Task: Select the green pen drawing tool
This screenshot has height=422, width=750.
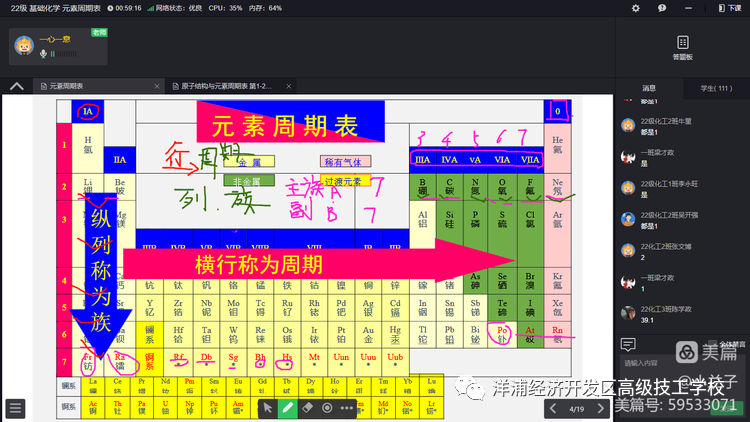Action: (287, 408)
